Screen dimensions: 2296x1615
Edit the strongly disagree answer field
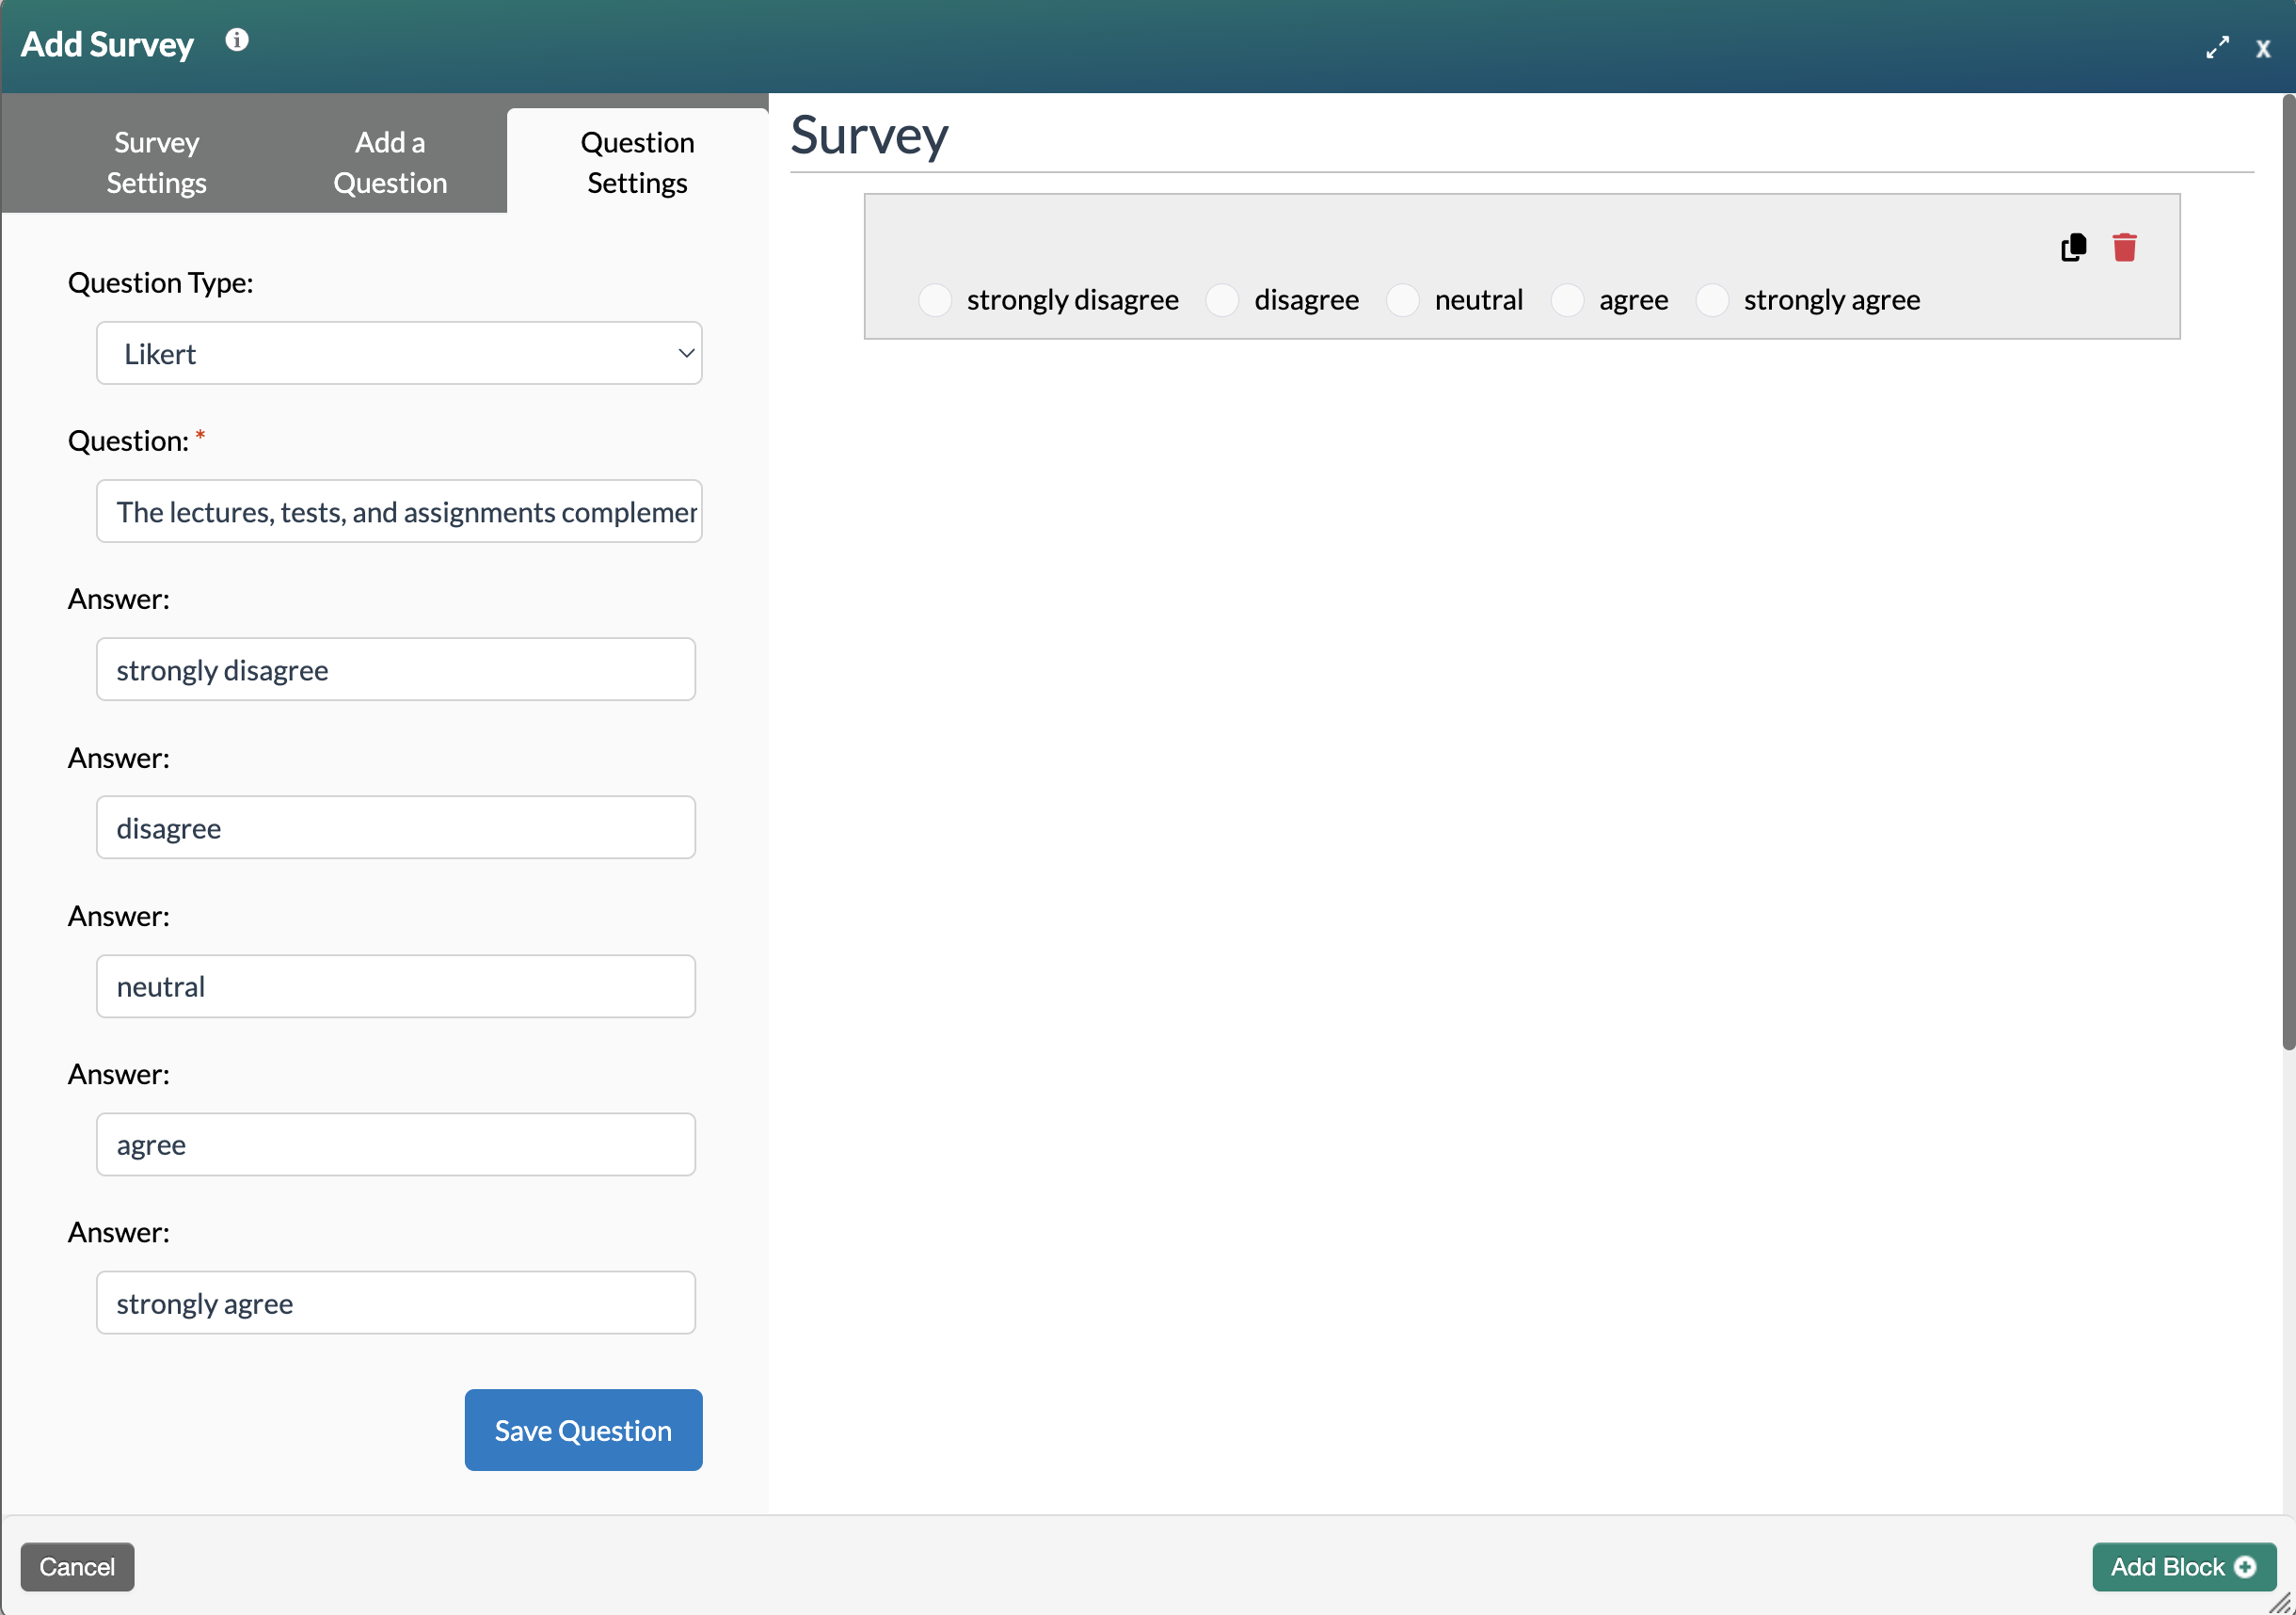[396, 669]
